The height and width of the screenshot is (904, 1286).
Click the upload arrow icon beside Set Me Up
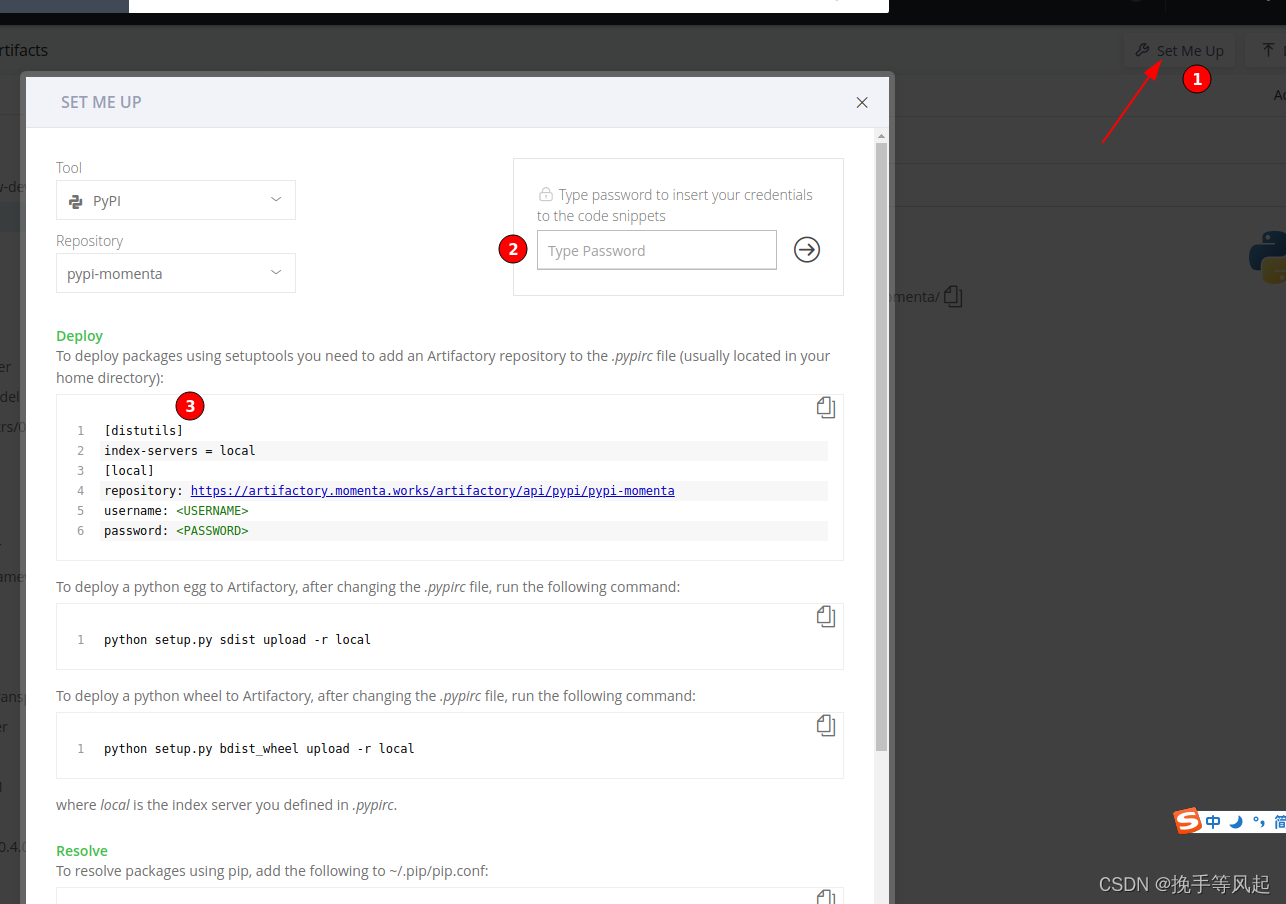[x=1269, y=50]
